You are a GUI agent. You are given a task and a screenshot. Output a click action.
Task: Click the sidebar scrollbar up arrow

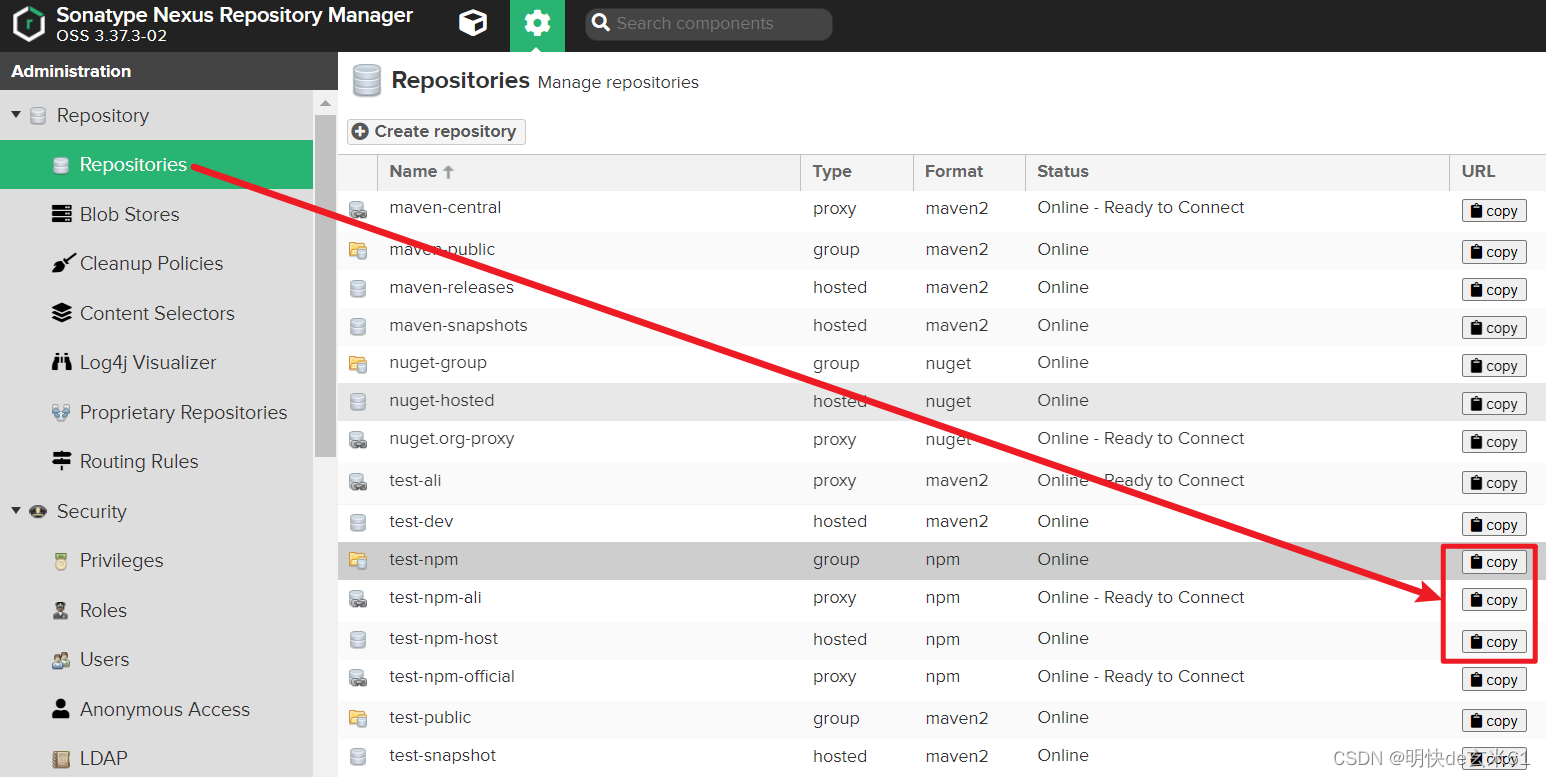(325, 103)
